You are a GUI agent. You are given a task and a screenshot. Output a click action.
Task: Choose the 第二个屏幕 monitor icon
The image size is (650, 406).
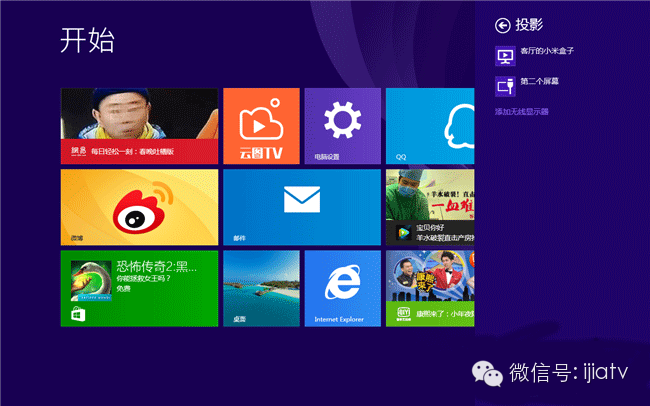pyautogui.click(x=505, y=86)
